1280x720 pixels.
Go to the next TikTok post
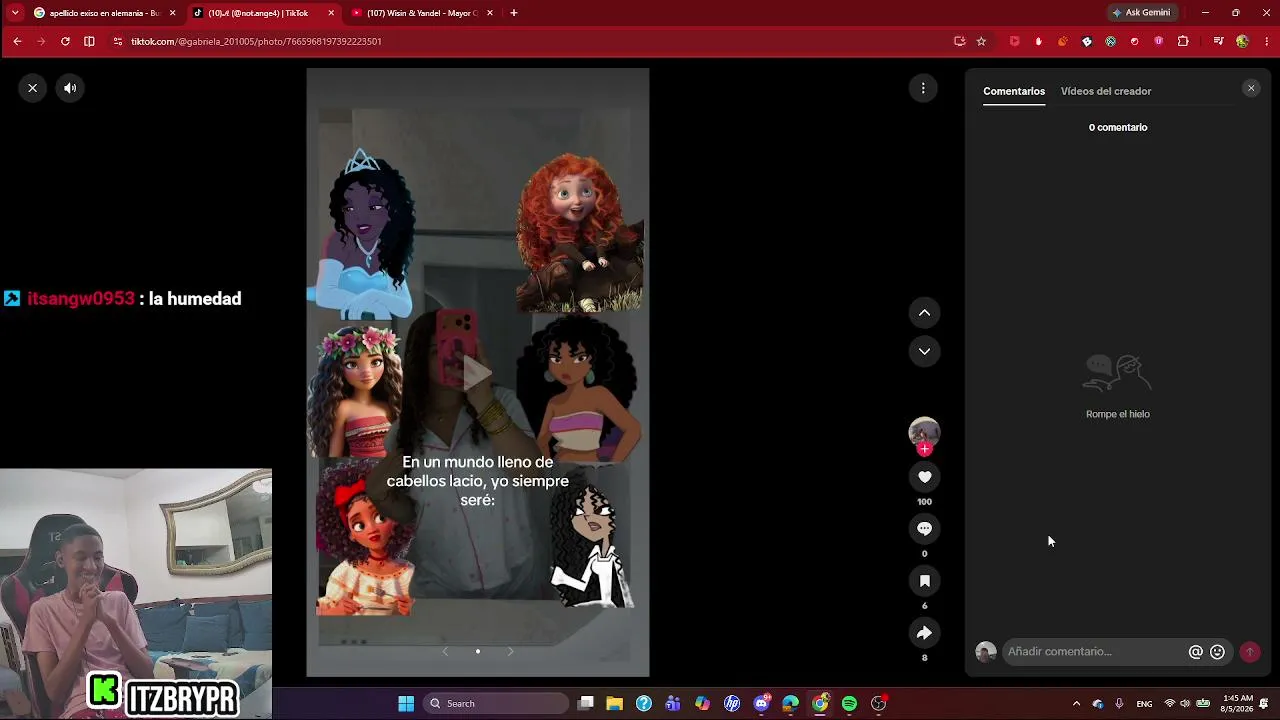(x=924, y=351)
